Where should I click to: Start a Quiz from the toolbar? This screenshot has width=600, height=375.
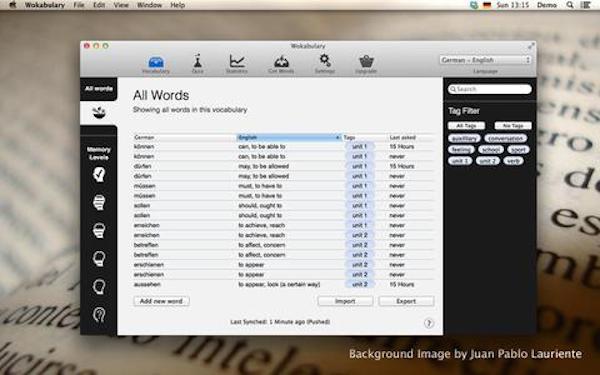(197, 64)
